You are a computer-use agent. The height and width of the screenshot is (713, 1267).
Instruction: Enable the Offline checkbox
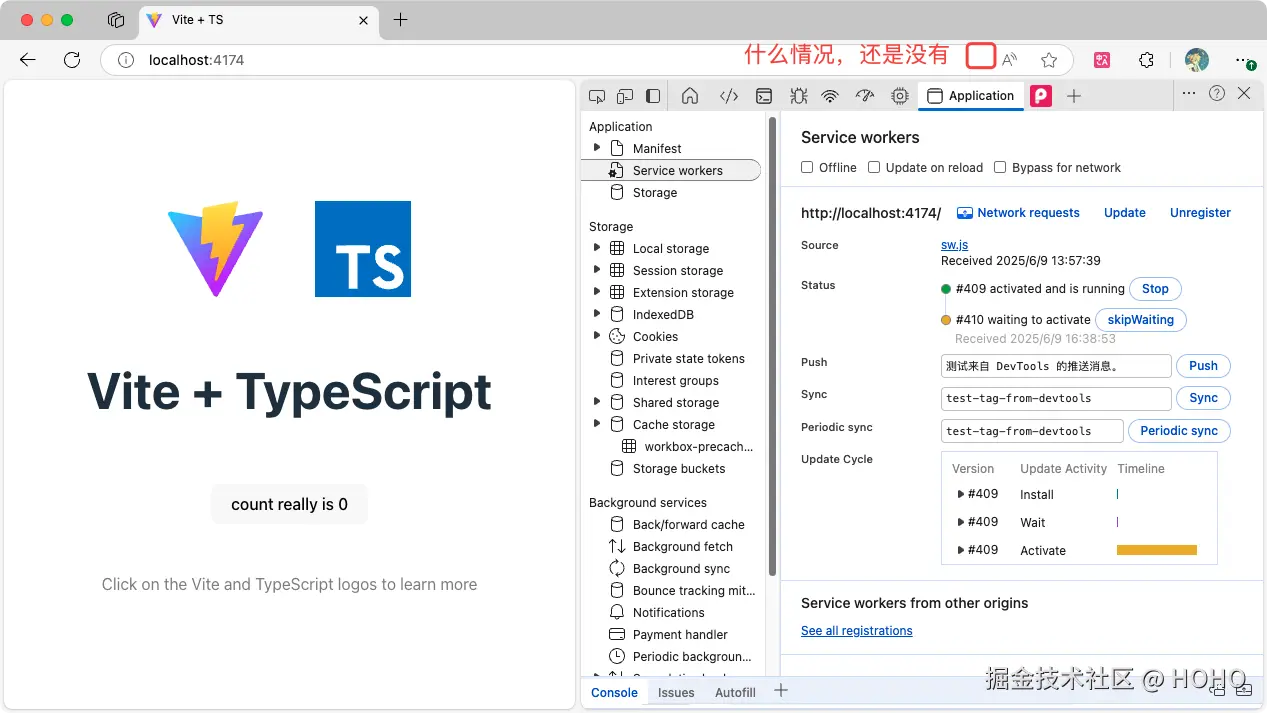pyautogui.click(x=807, y=167)
